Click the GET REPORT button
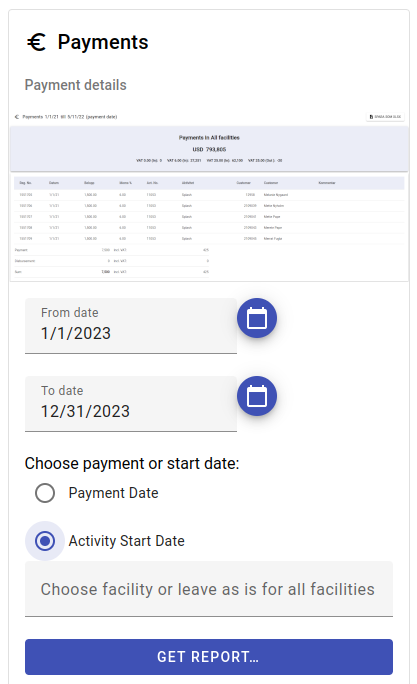This screenshot has width=417, height=684. click(209, 657)
